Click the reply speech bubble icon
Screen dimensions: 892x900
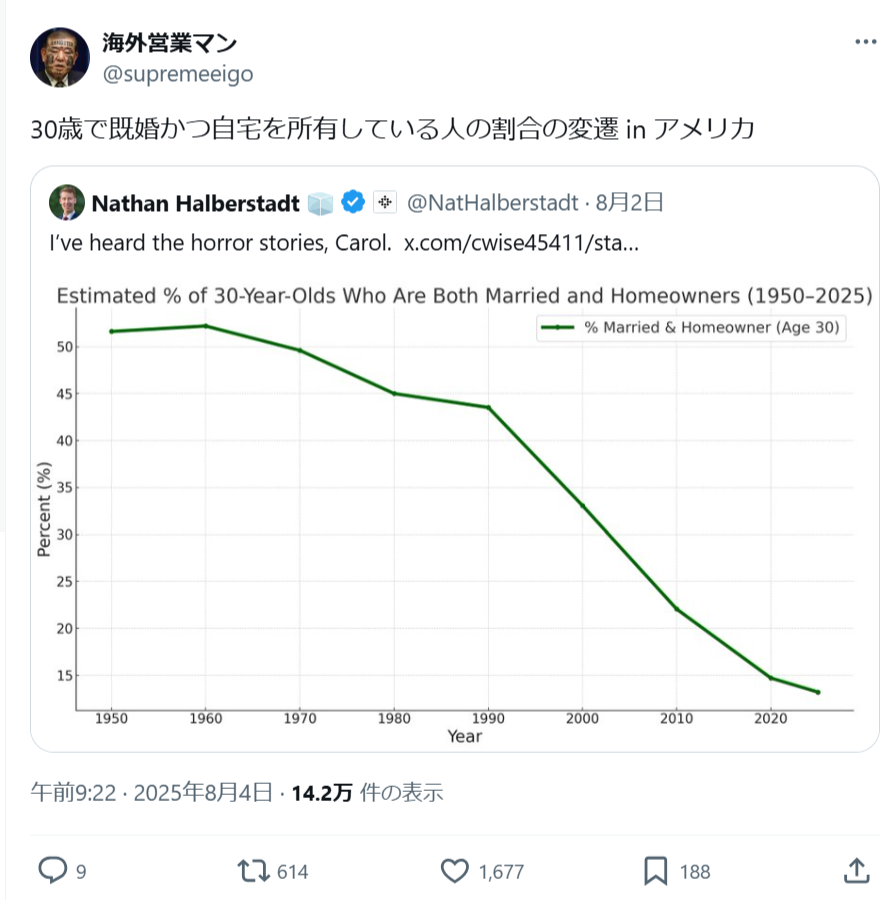51,871
